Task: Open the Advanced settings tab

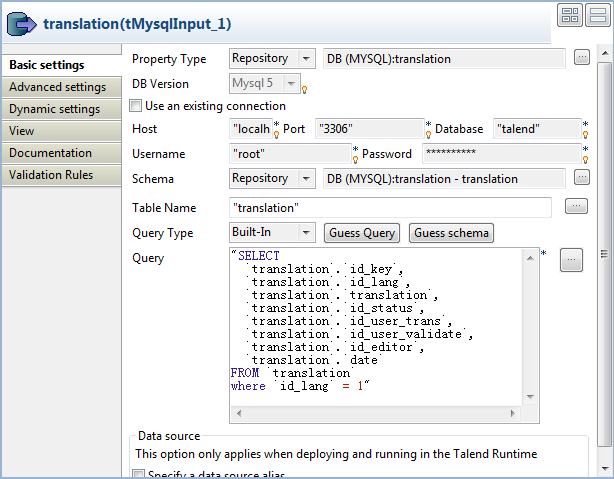Action: click(x=57, y=87)
